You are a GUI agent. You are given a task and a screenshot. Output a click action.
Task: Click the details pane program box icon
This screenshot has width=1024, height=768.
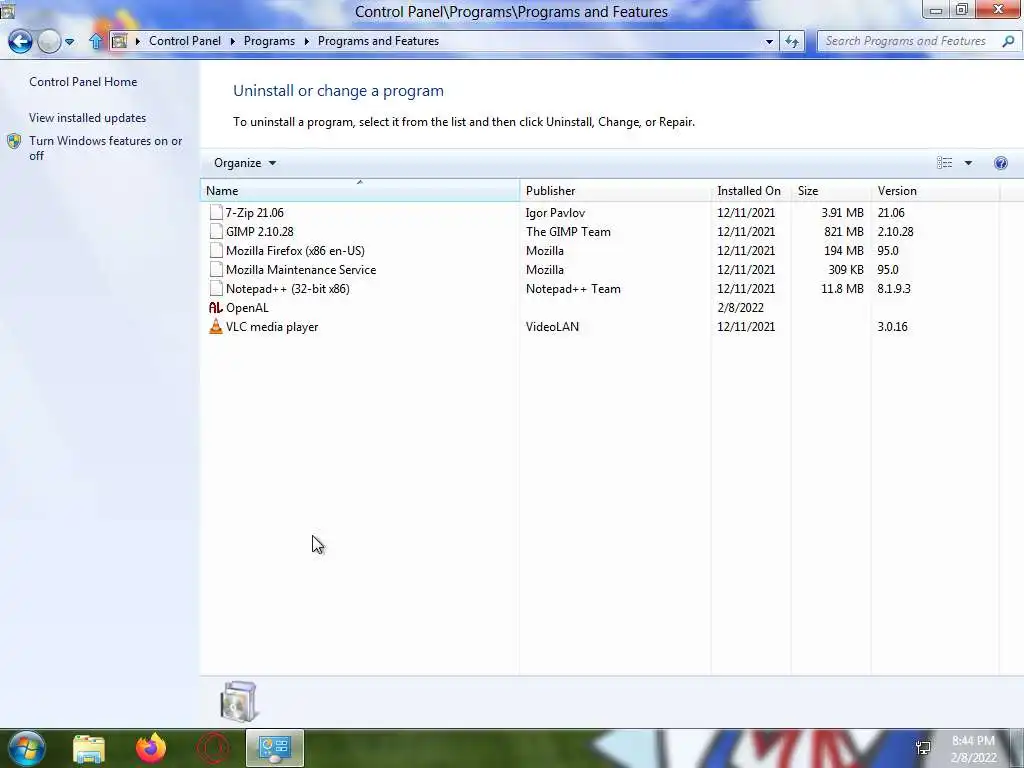(x=239, y=701)
